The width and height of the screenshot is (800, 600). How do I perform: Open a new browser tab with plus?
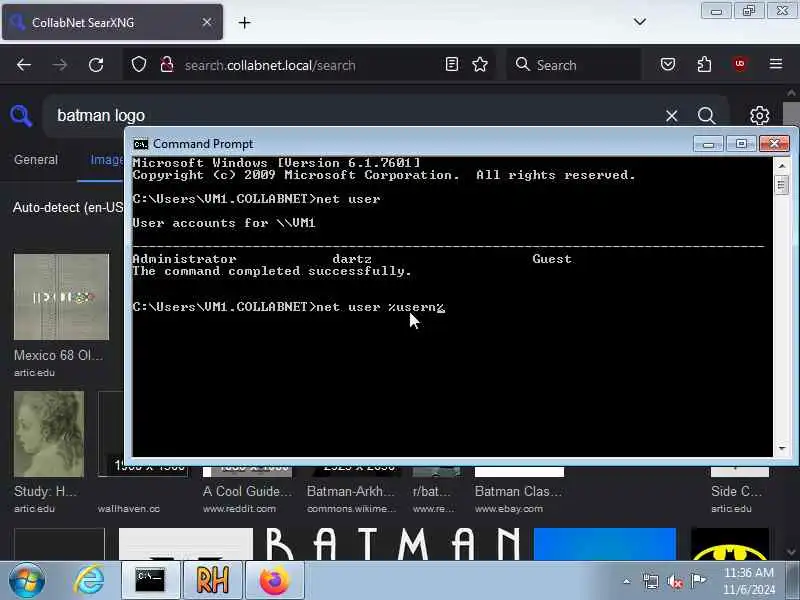pos(244,22)
